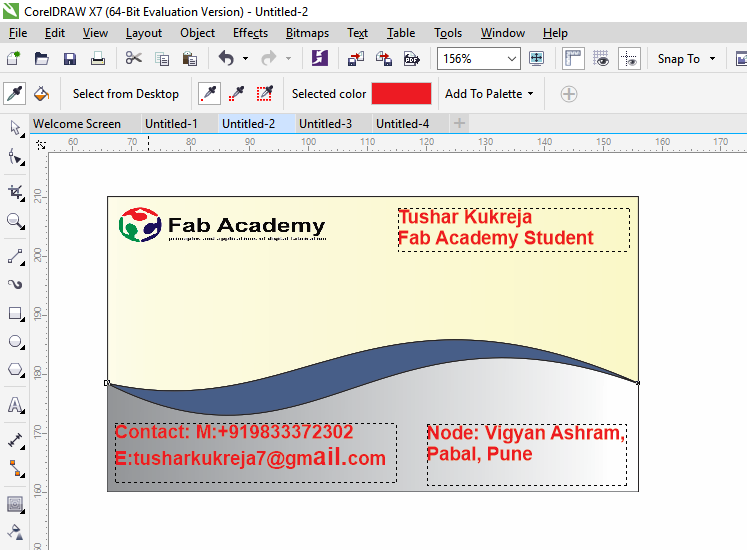Image resolution: width=747 pixels, height=550 pixels.
Task: Open a file with the Open folder icon
Action: 42,59
